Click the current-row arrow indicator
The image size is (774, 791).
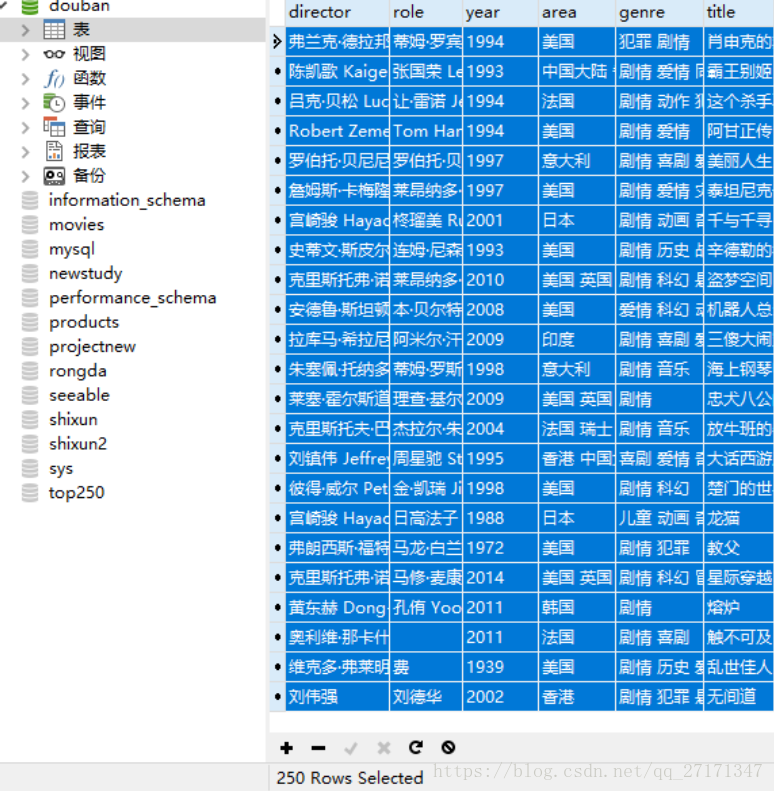(x=277, y=41)
